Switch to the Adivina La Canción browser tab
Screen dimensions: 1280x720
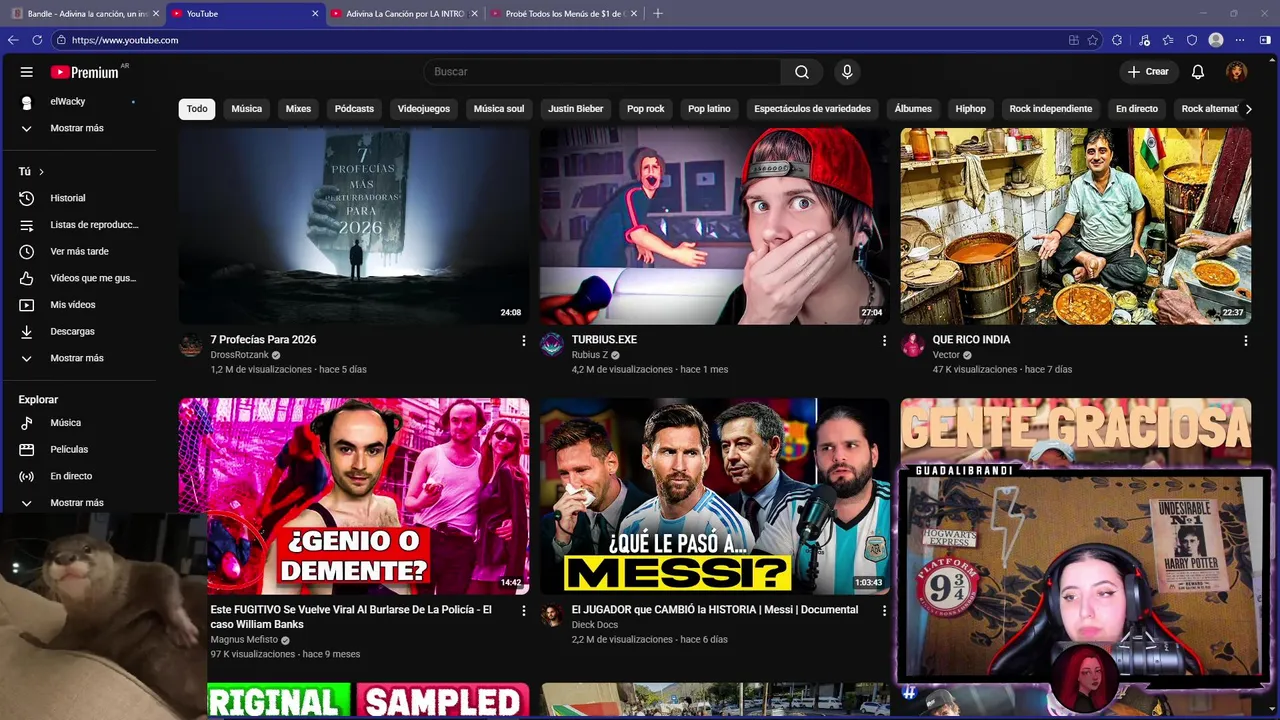click(x=404, y=14)
